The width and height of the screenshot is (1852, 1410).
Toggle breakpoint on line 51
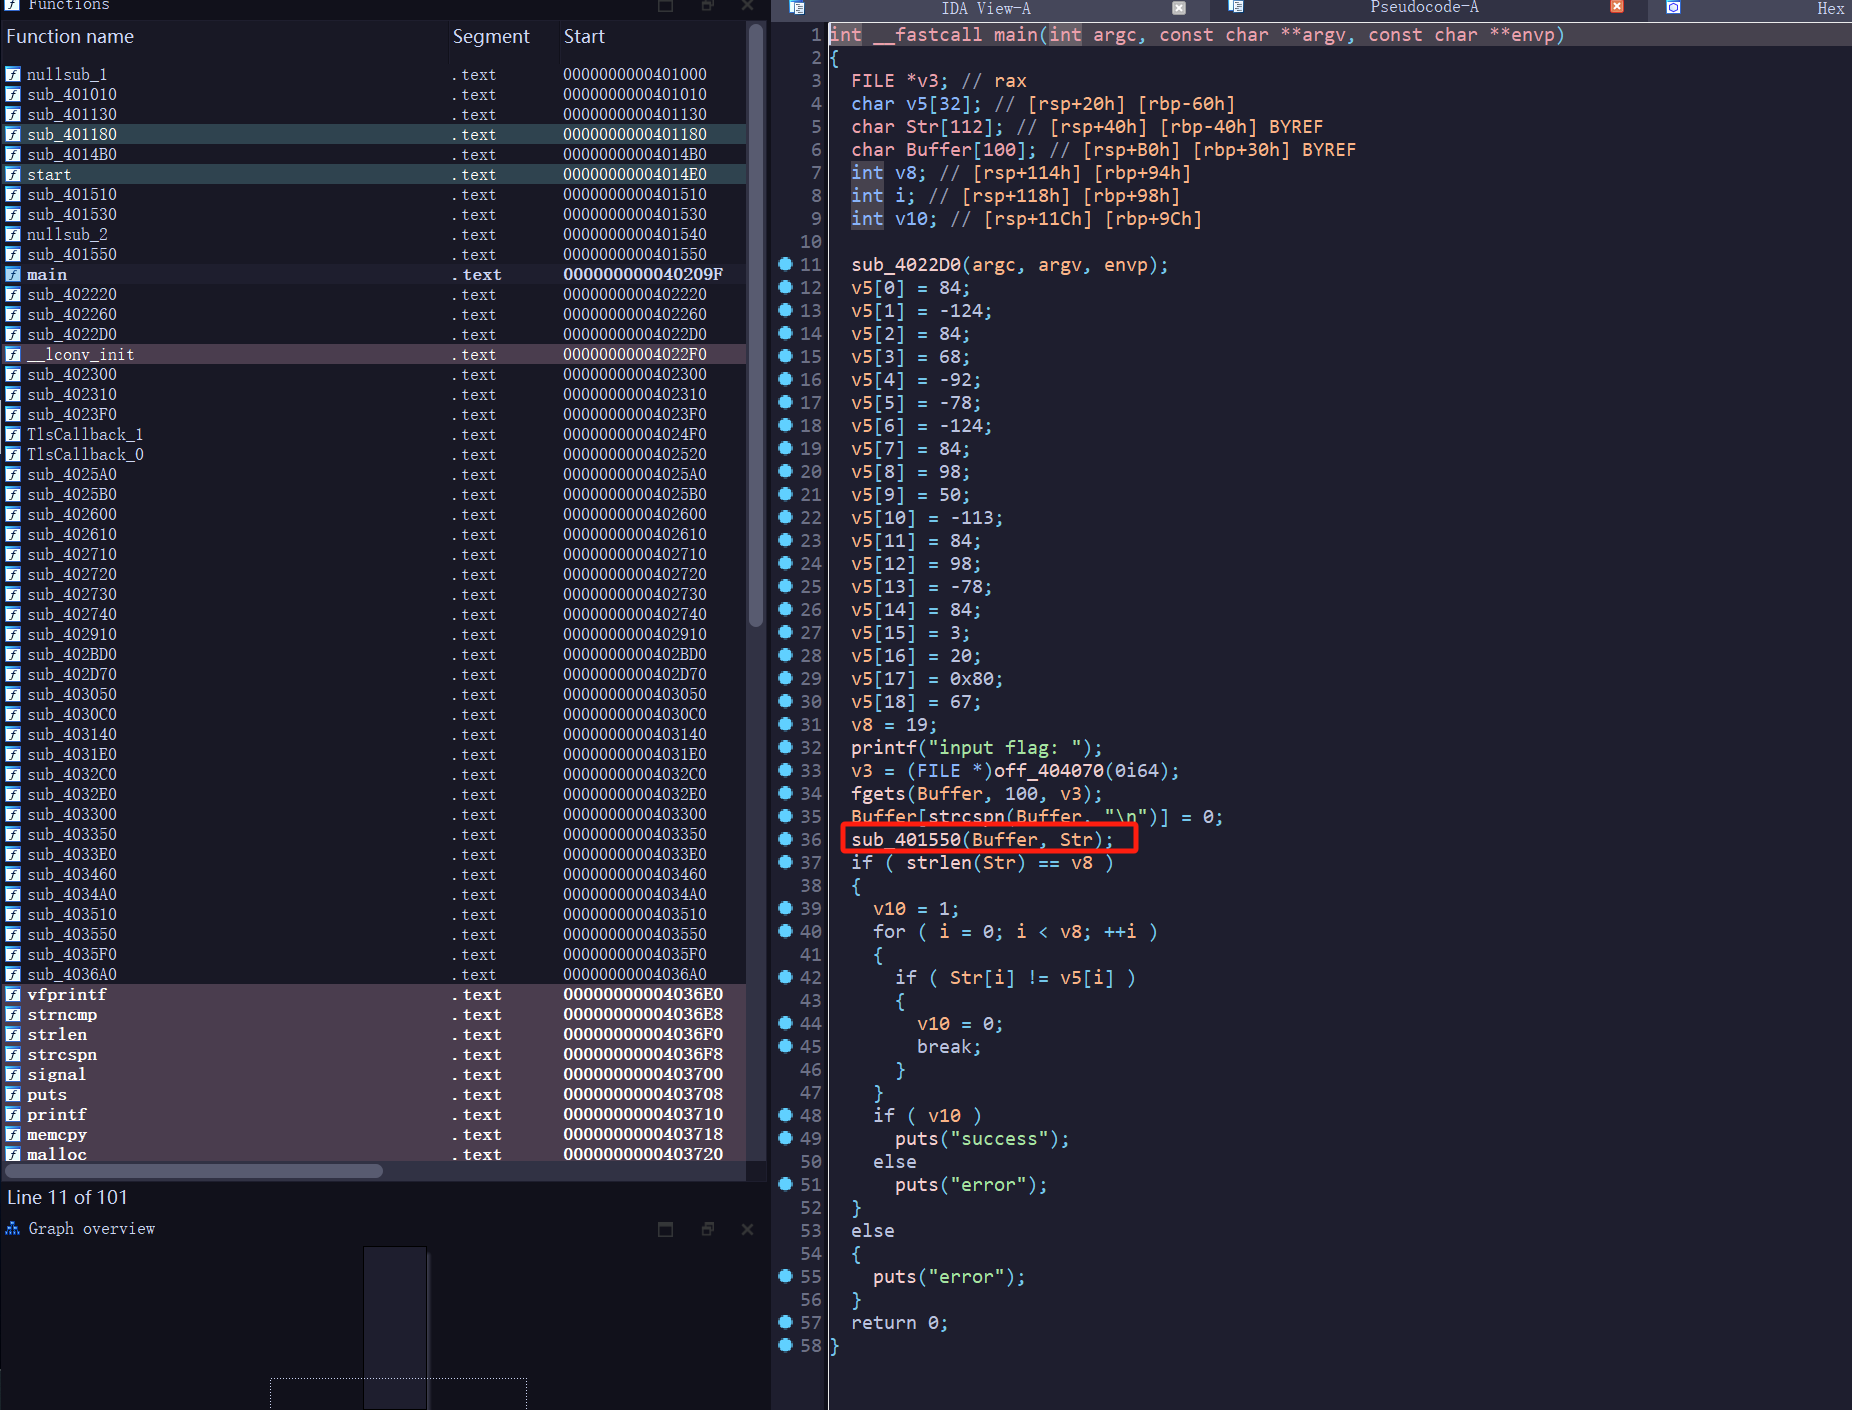[785, 1184]
